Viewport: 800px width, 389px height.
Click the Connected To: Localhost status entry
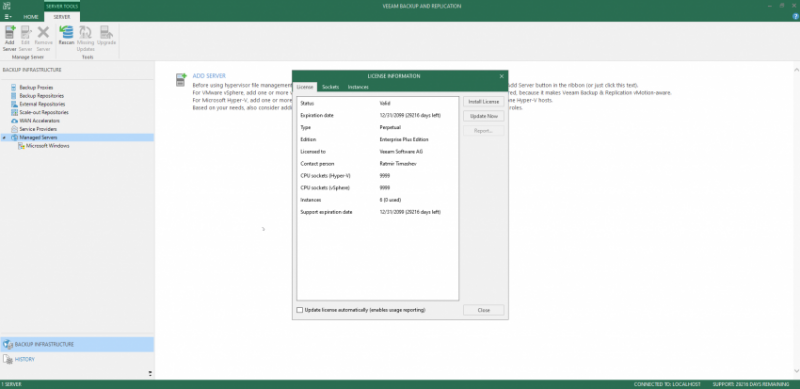667,384
